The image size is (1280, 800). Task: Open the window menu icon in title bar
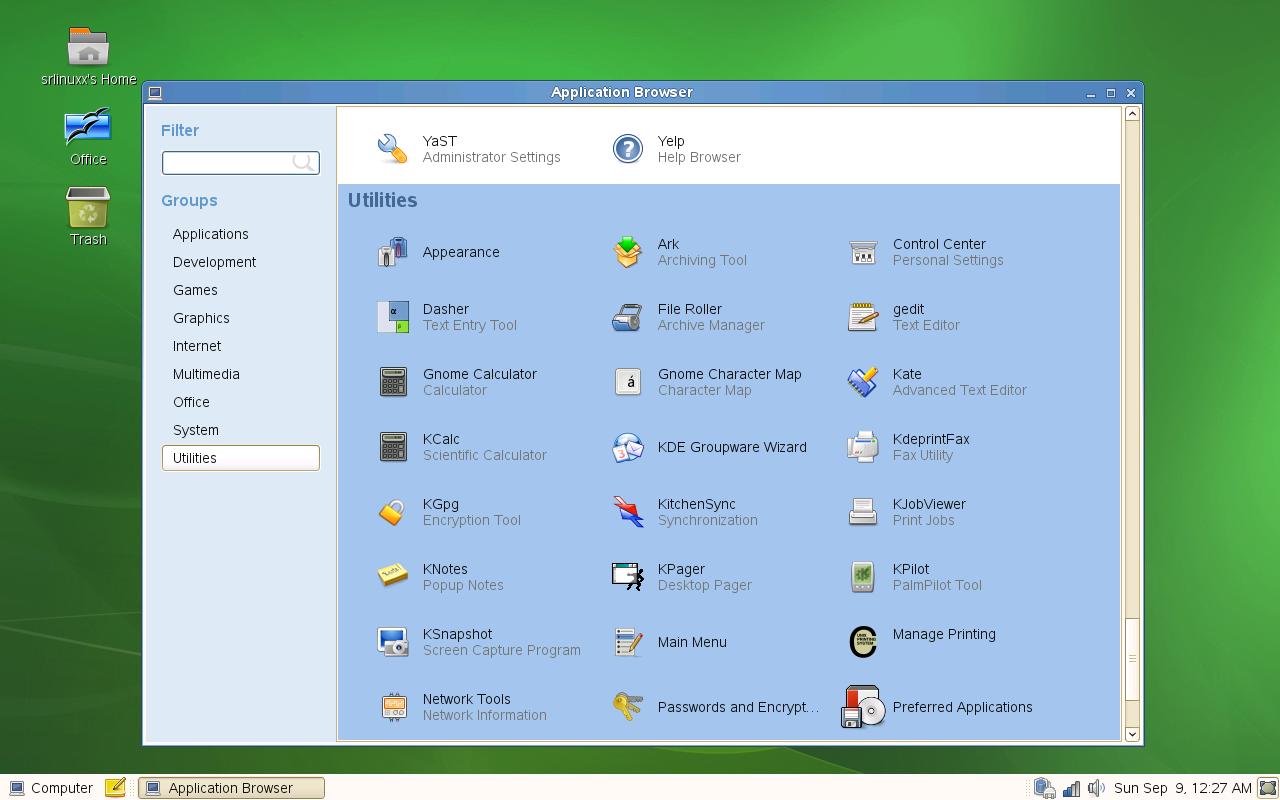point(155,93)
